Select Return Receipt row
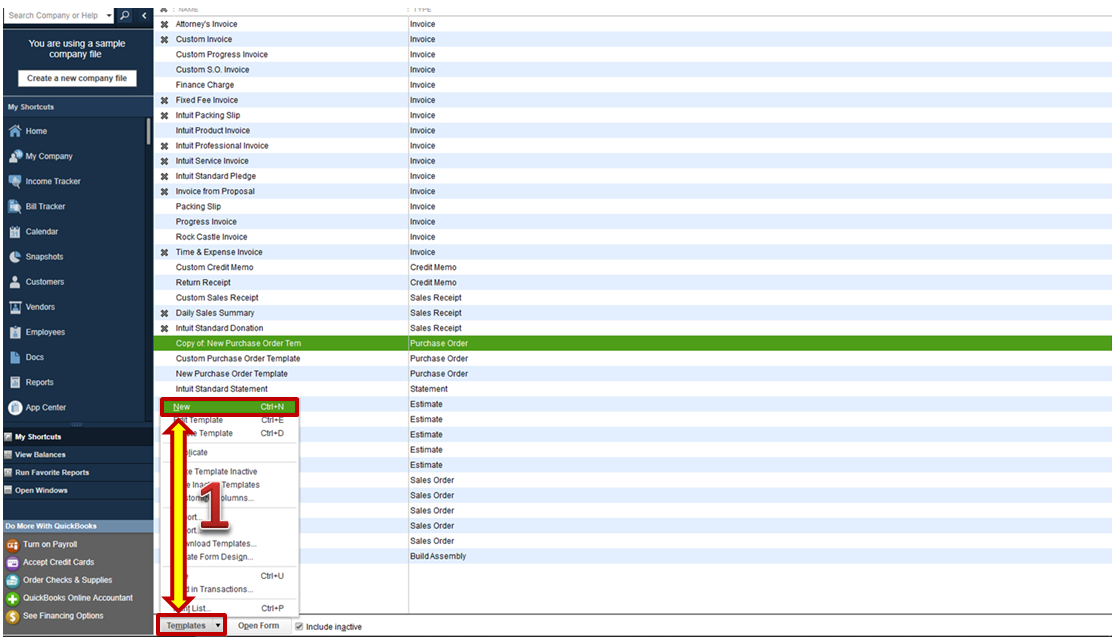Image resolution: width=1117 pixels, height=642 pixels. pyautogui.click(x=633, y=283)
